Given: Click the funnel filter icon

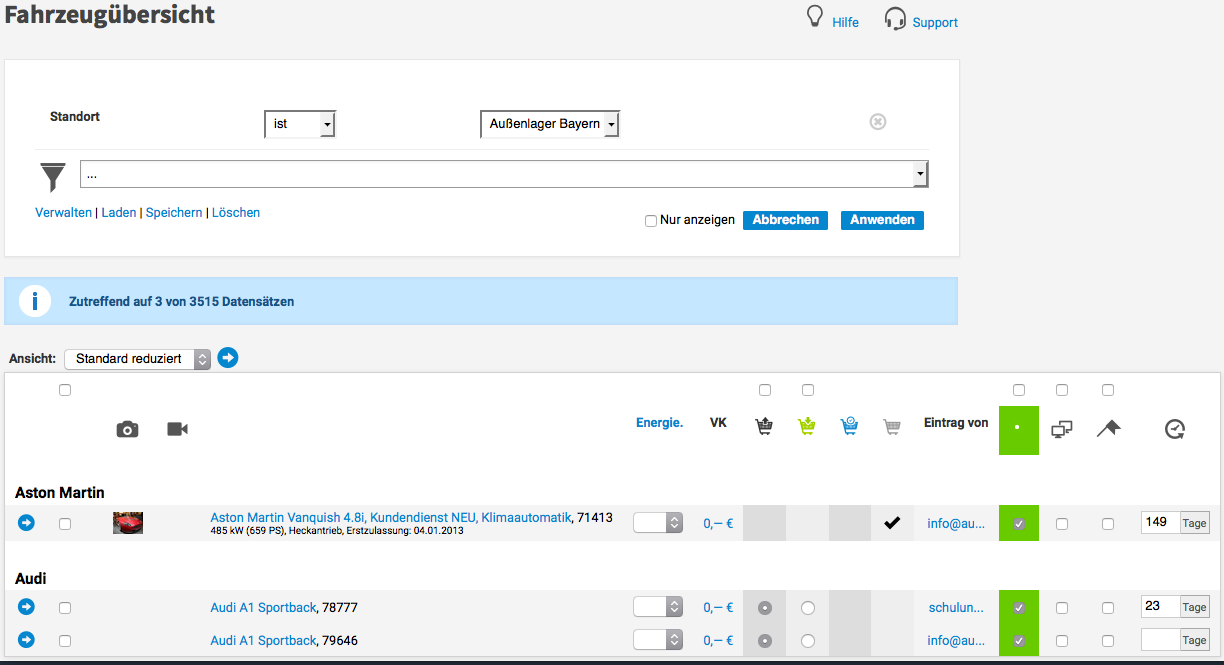Looking at the screenshot, I should [x=53, y=176].
